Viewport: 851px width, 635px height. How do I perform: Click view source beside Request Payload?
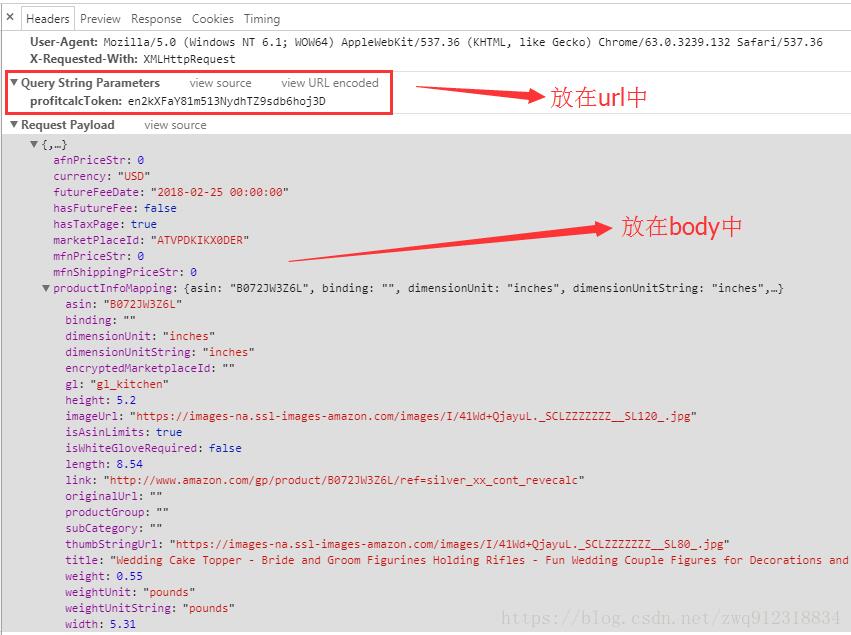(x=175, y=125)
